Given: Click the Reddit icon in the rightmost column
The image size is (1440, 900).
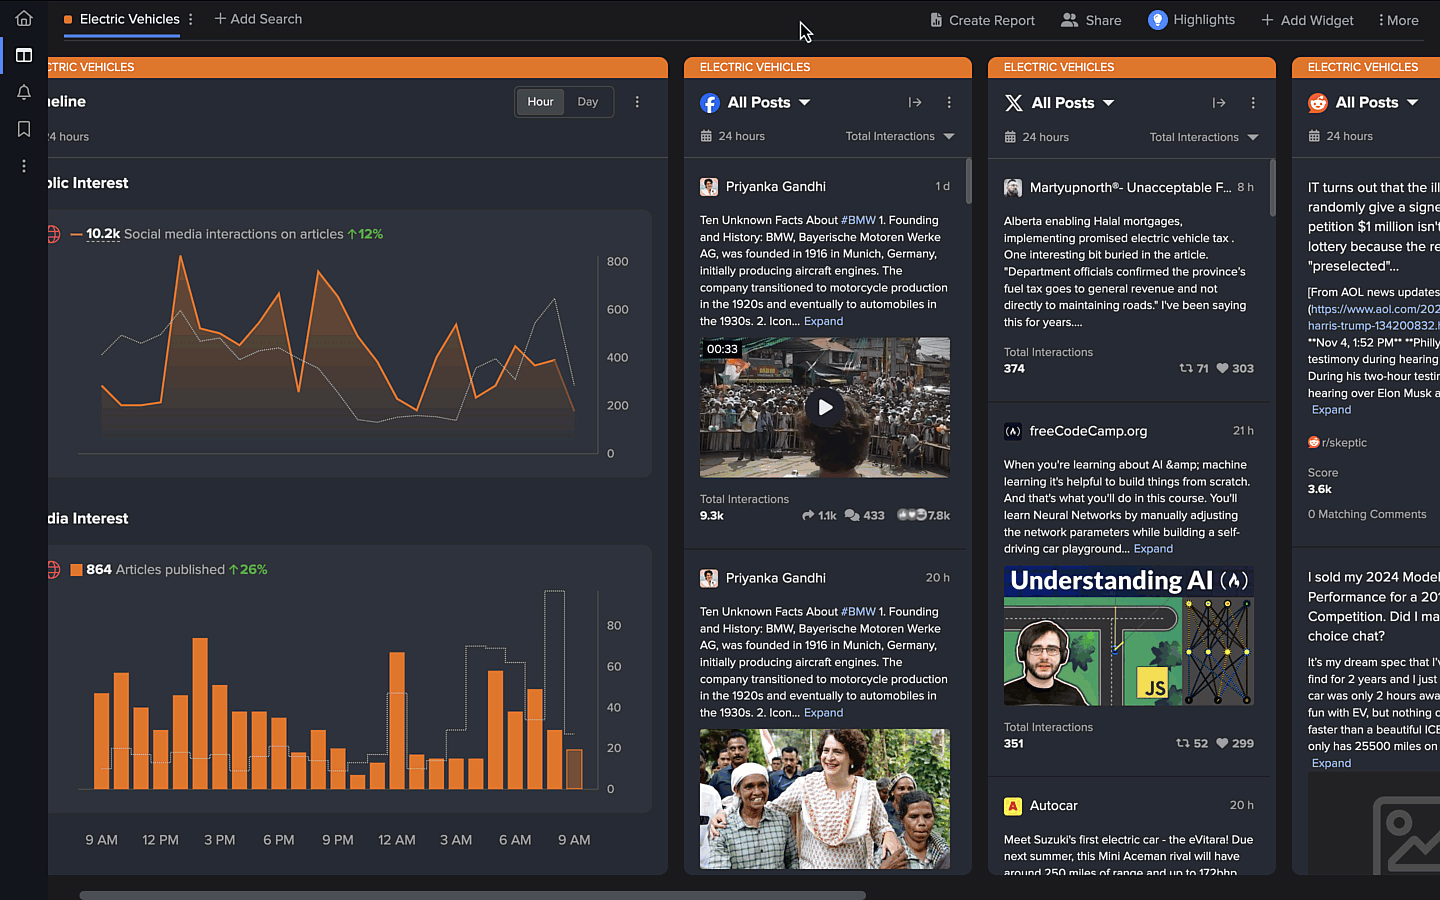Looking at the screenshot, I should coord(1317,102).
